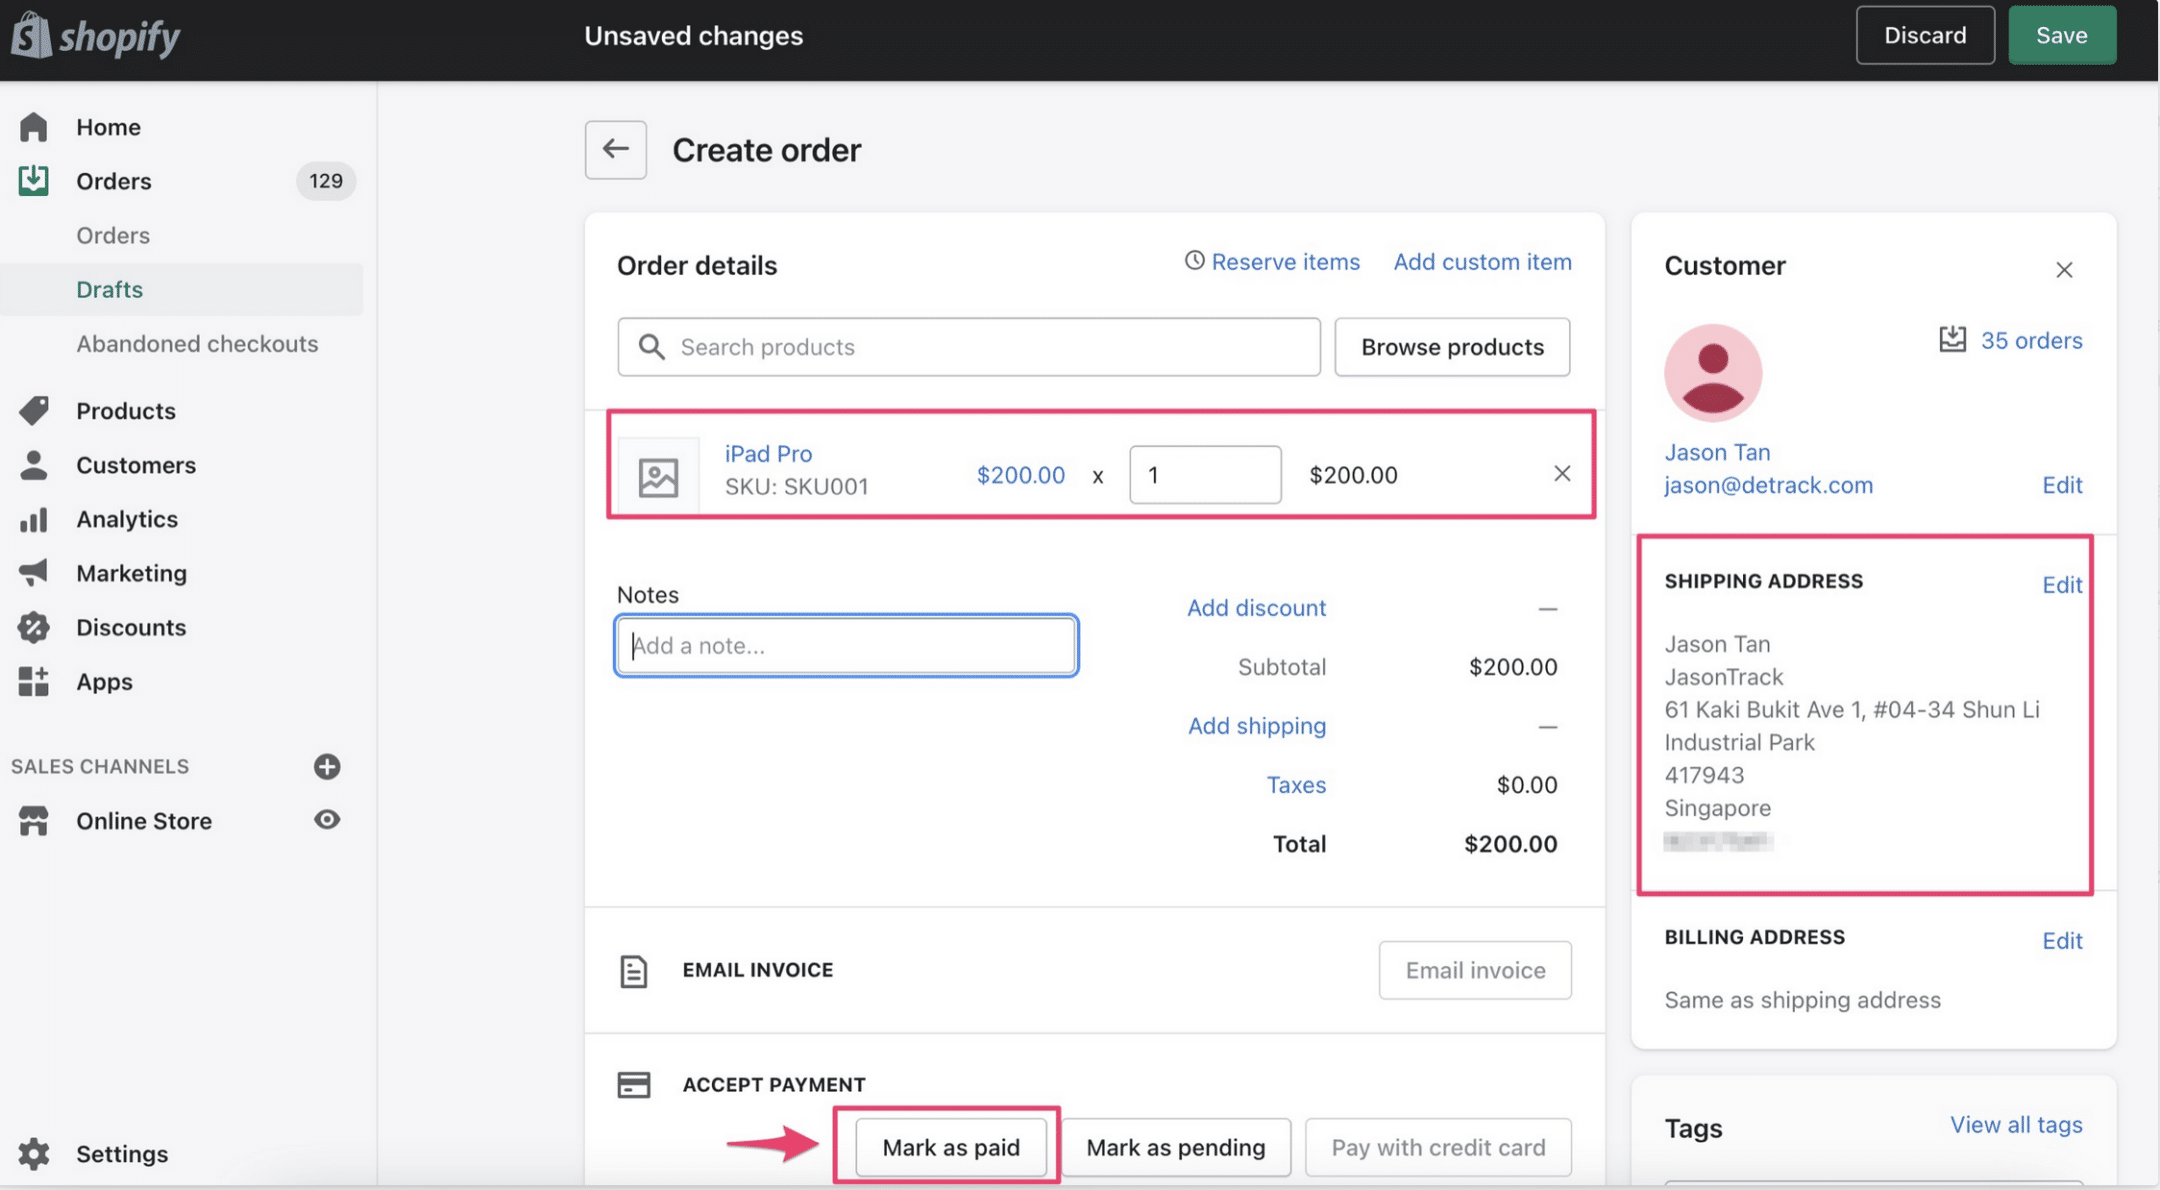Screen dimensions: 2160x1190
Task: Open Analytics via the bar chart icon
Action: click(34, 519)
